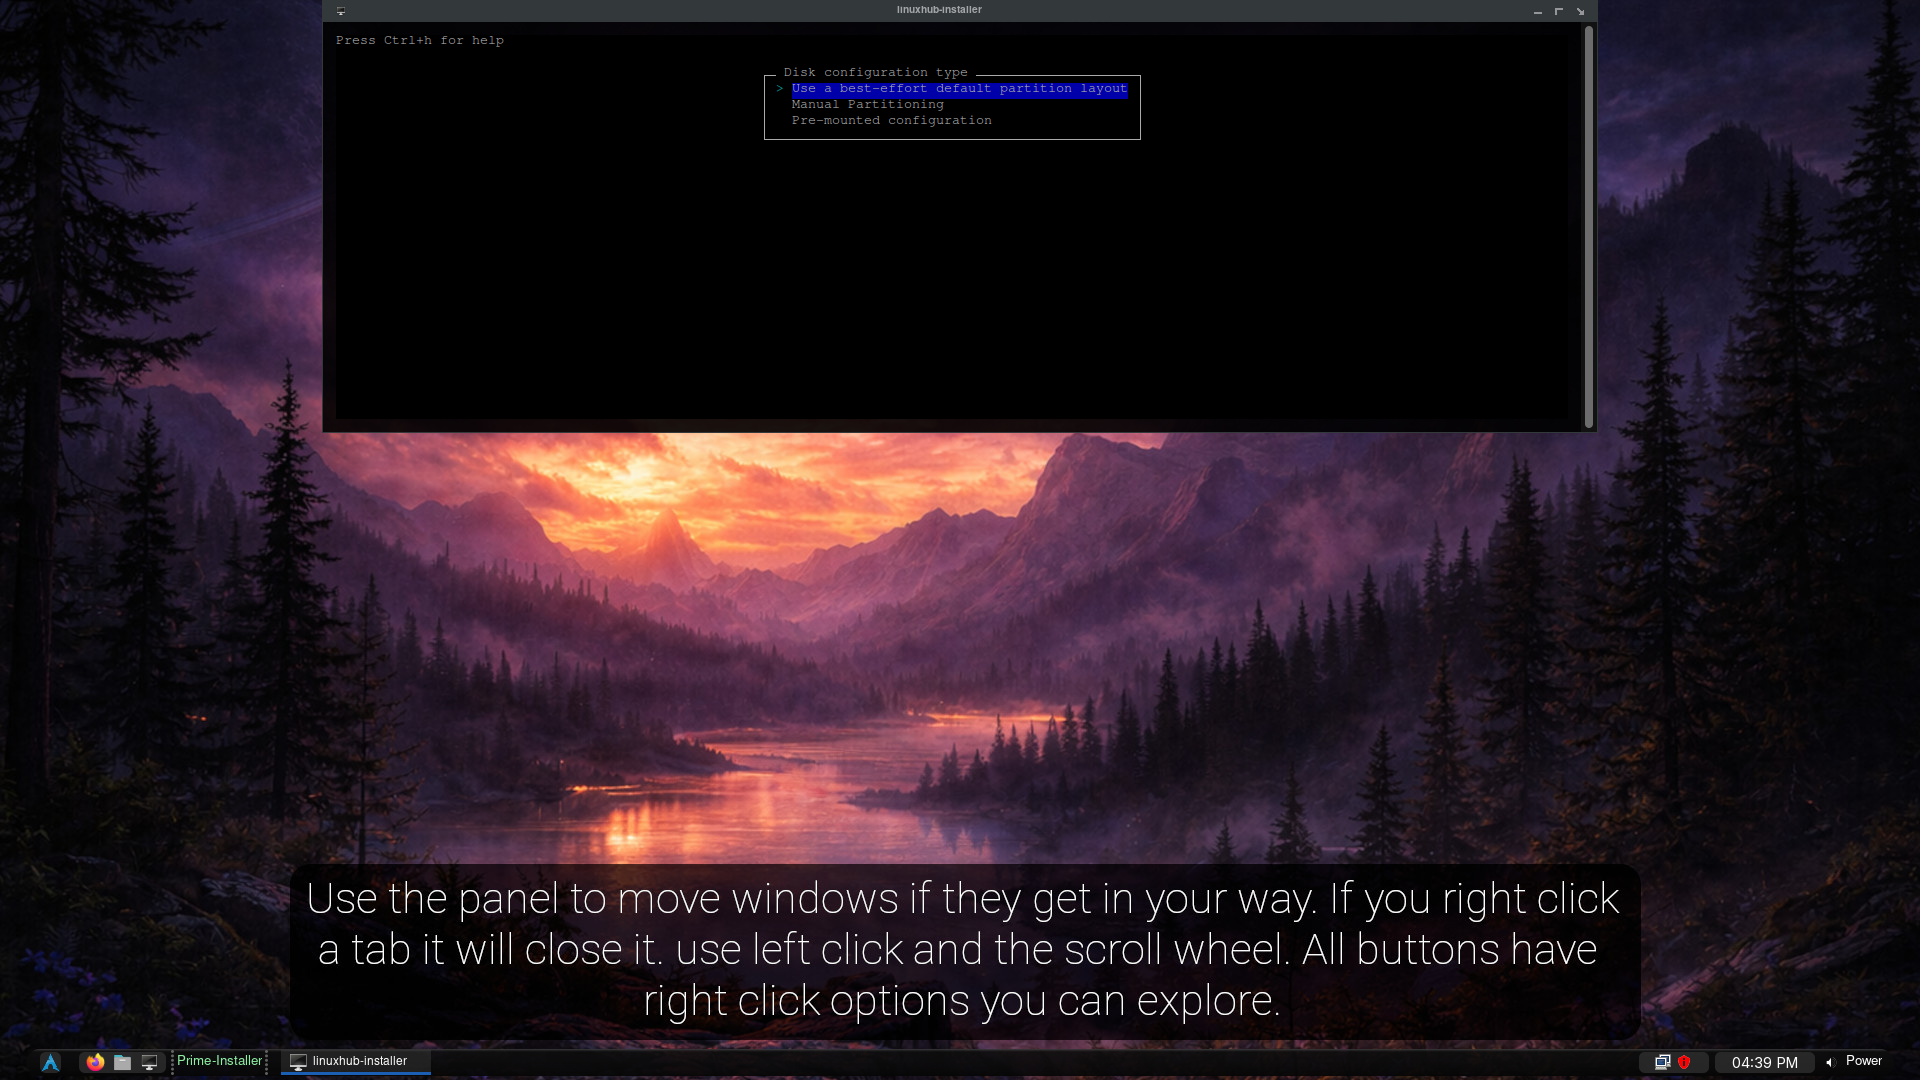
Task: Select Pre-mounted configuration option
Action: 891,121
